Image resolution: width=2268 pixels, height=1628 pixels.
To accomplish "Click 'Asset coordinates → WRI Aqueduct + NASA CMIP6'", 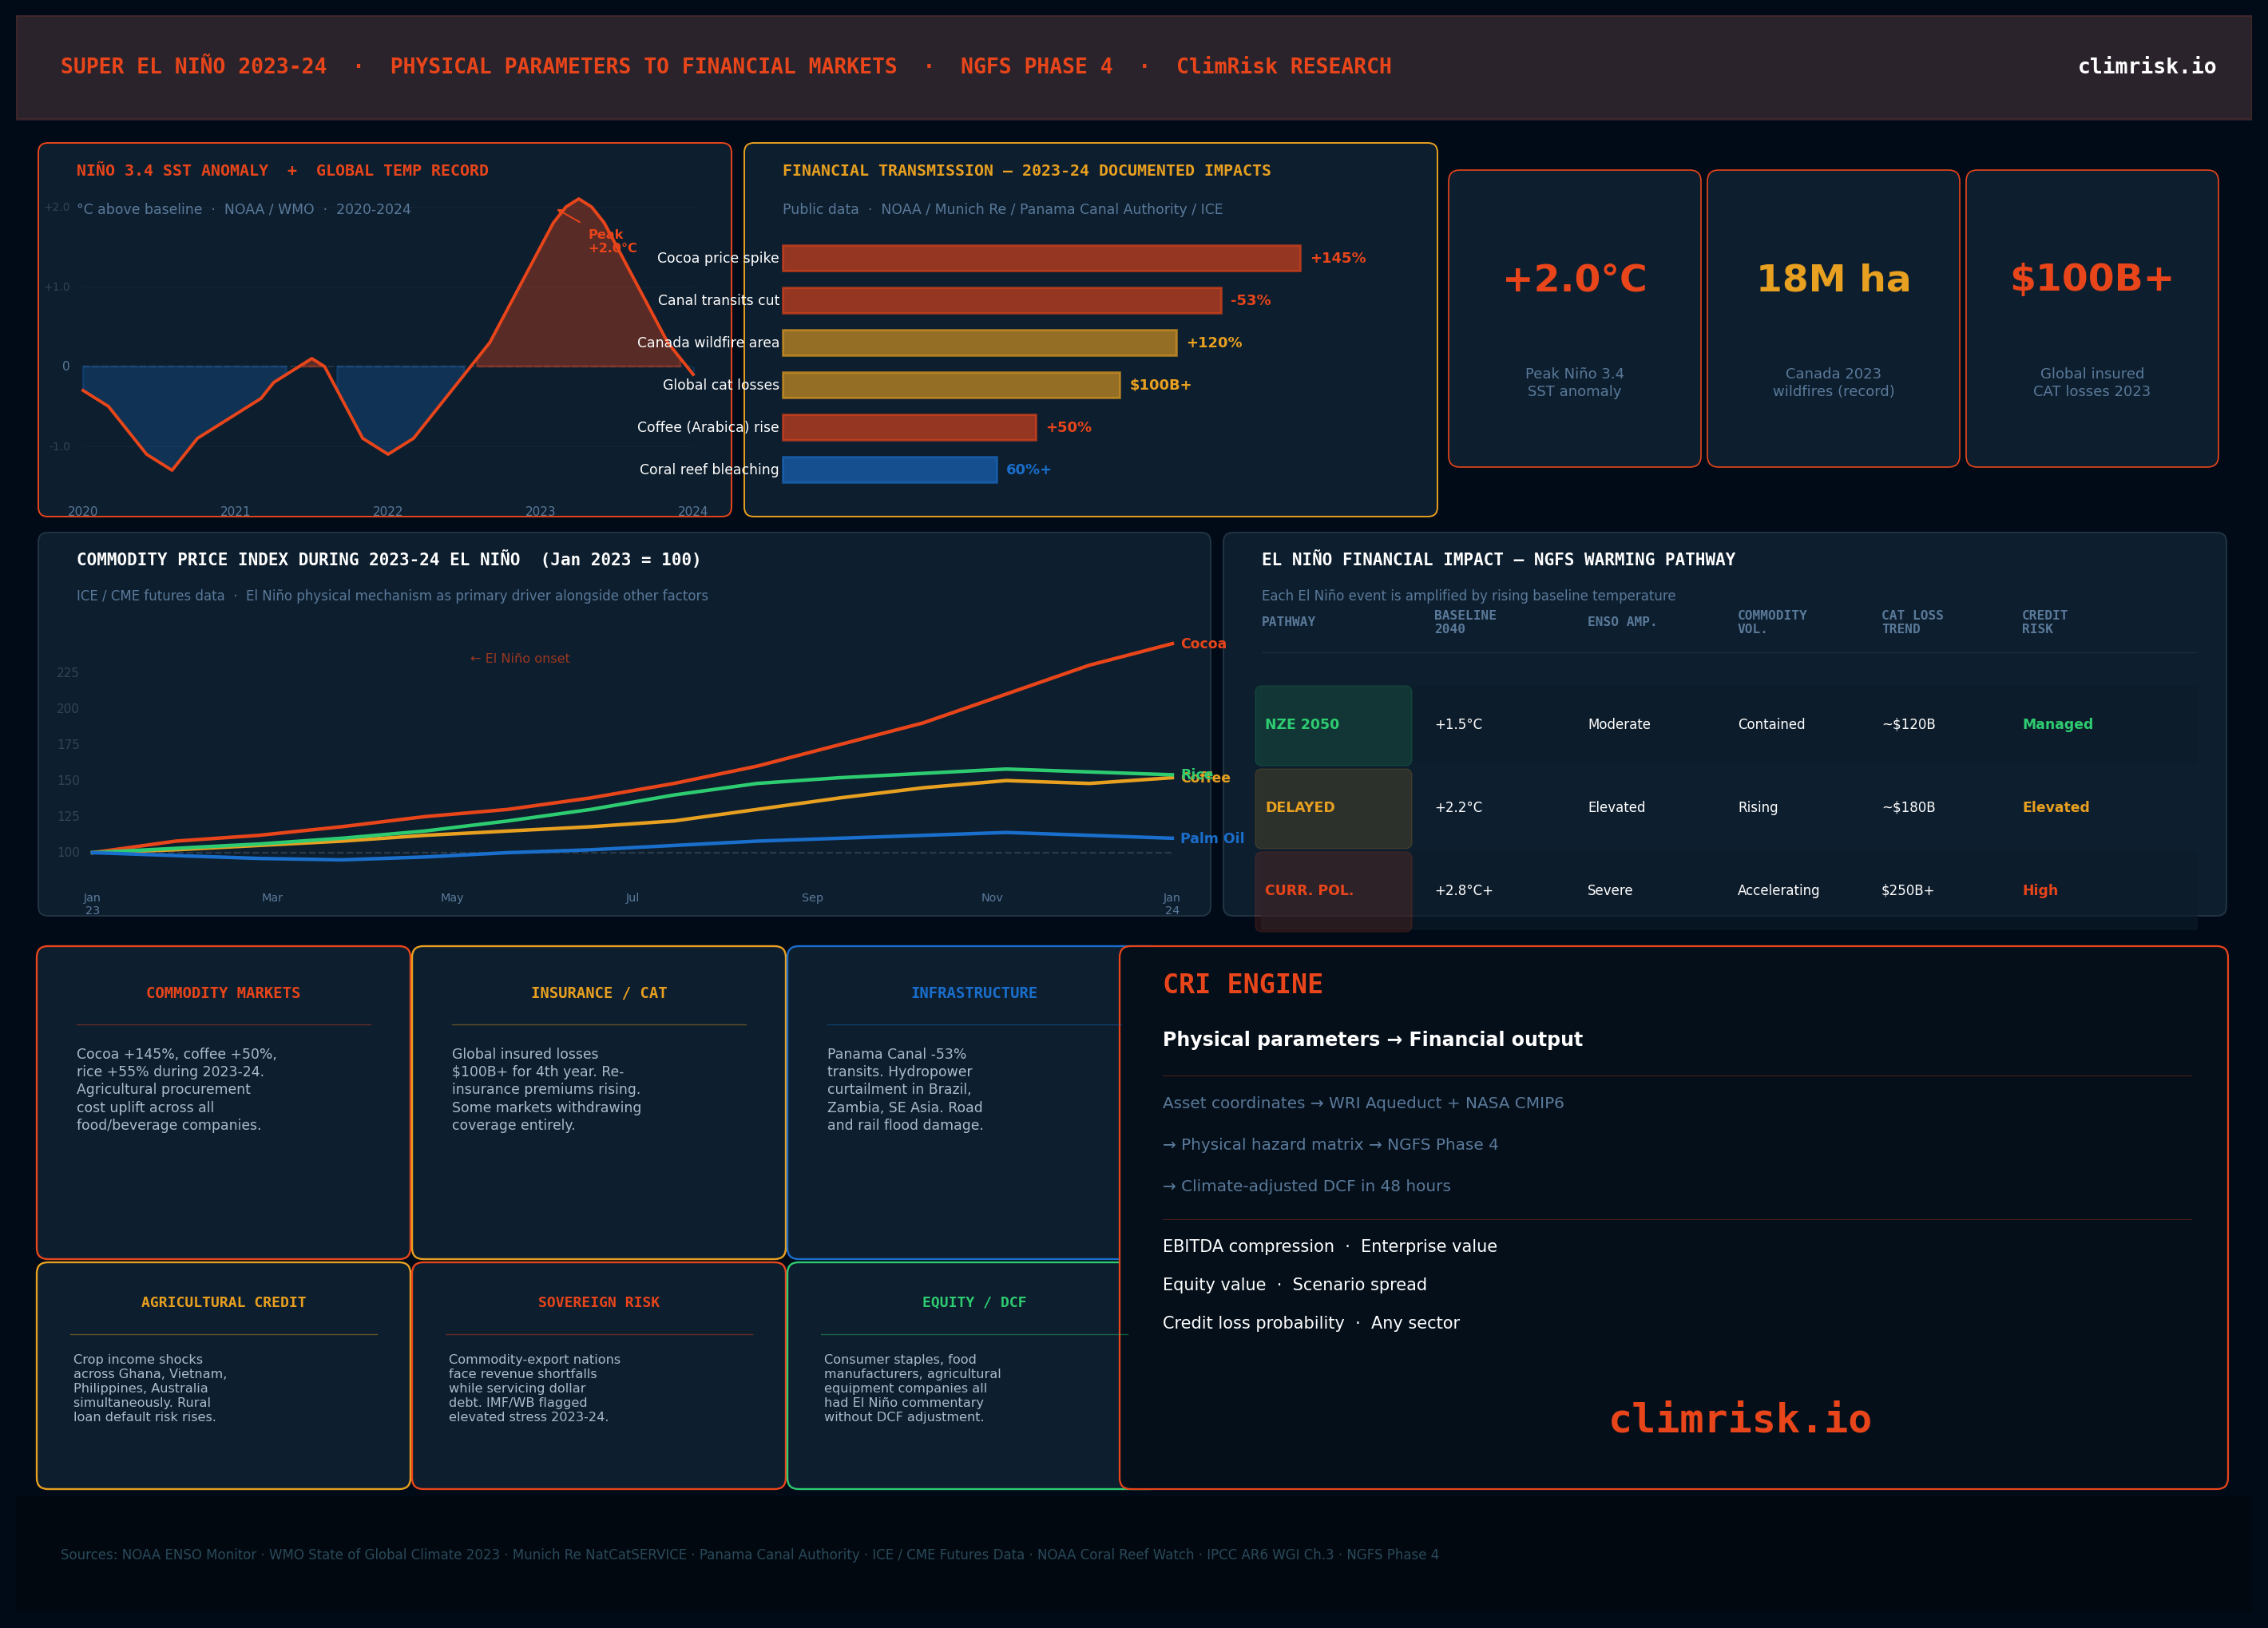I will click(1363, 1103).
